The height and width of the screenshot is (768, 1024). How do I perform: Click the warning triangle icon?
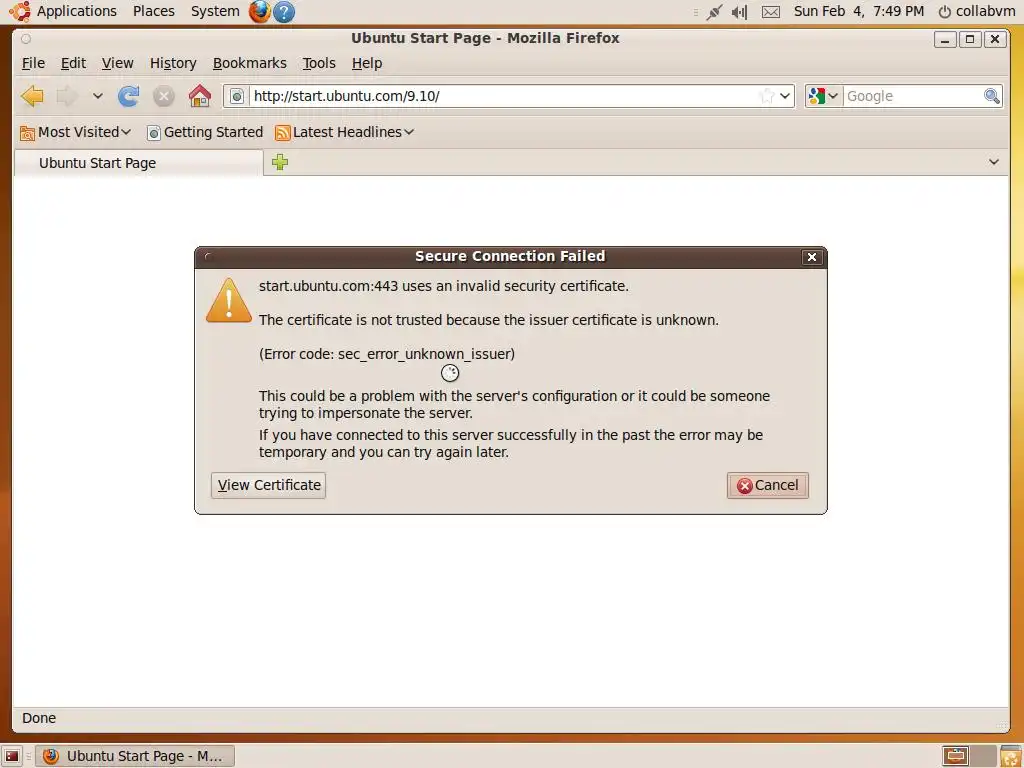click(x=229, y=301)
